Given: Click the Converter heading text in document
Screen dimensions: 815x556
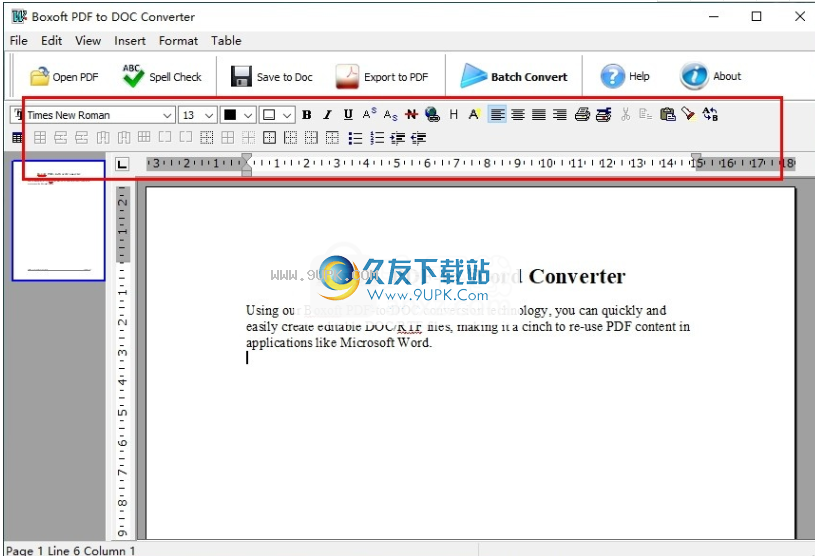Looking at the screenshot, I should coord(577,276).
